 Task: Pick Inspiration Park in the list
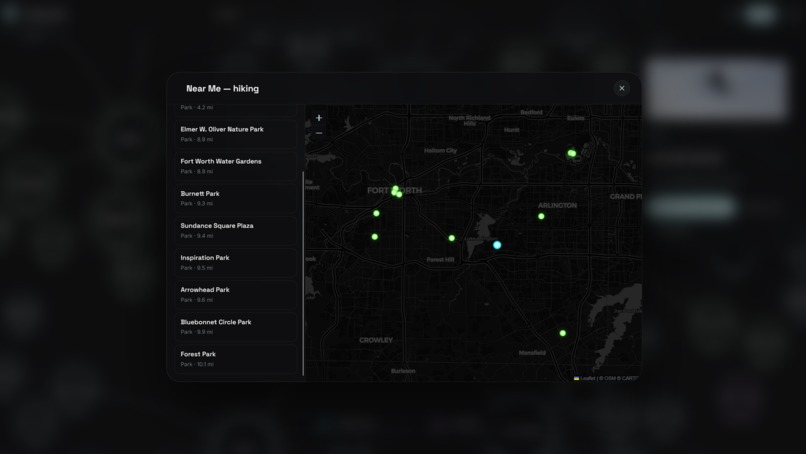pos(235,262)
